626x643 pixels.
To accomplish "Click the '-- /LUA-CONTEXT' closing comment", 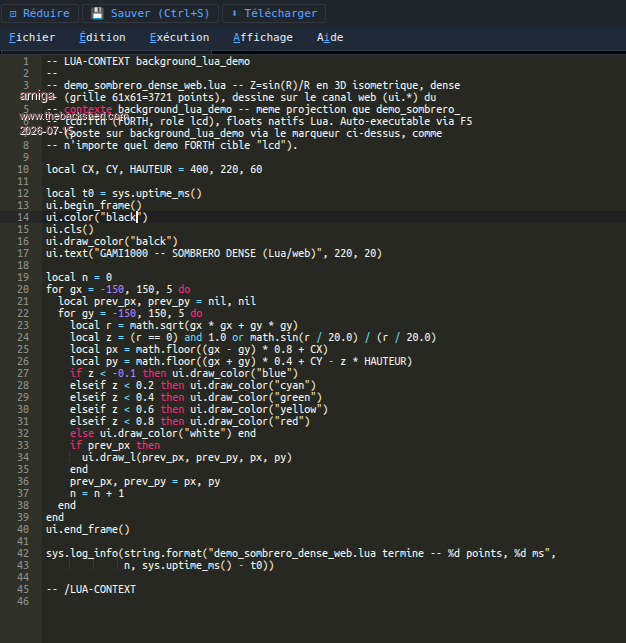I will click(x=91, y=590).
